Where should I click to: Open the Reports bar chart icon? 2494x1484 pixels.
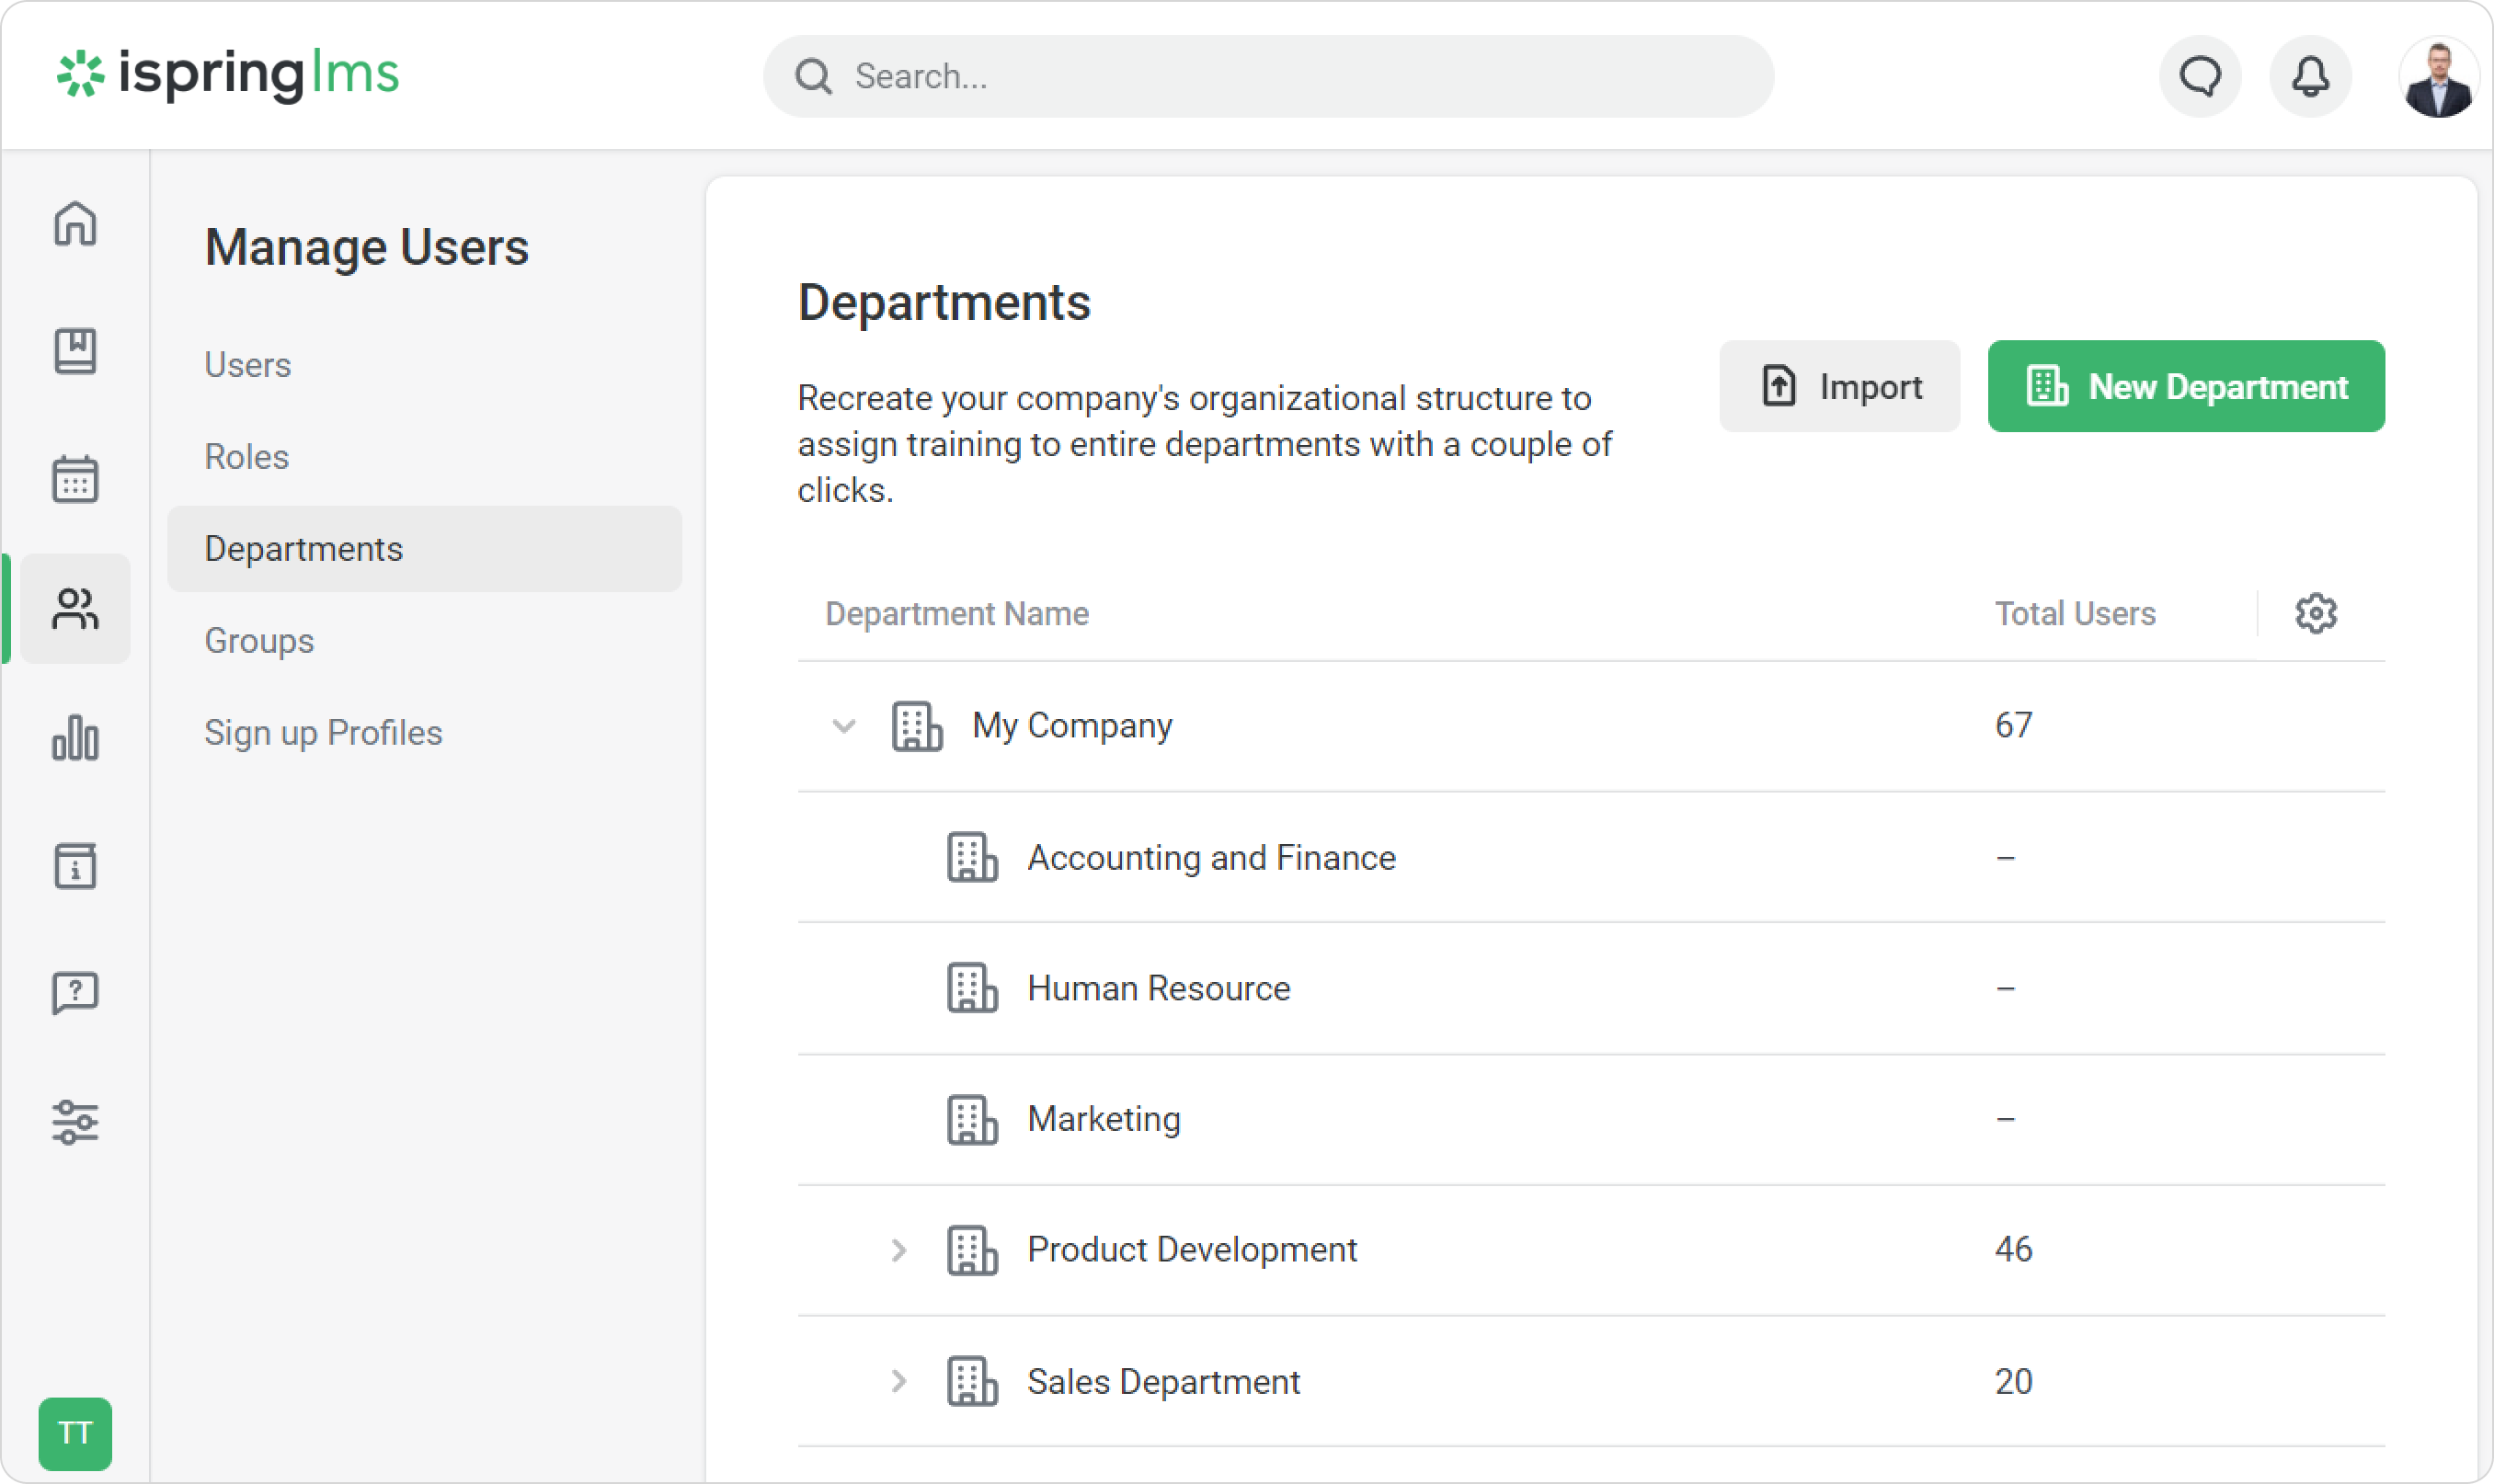coord(75,738)
